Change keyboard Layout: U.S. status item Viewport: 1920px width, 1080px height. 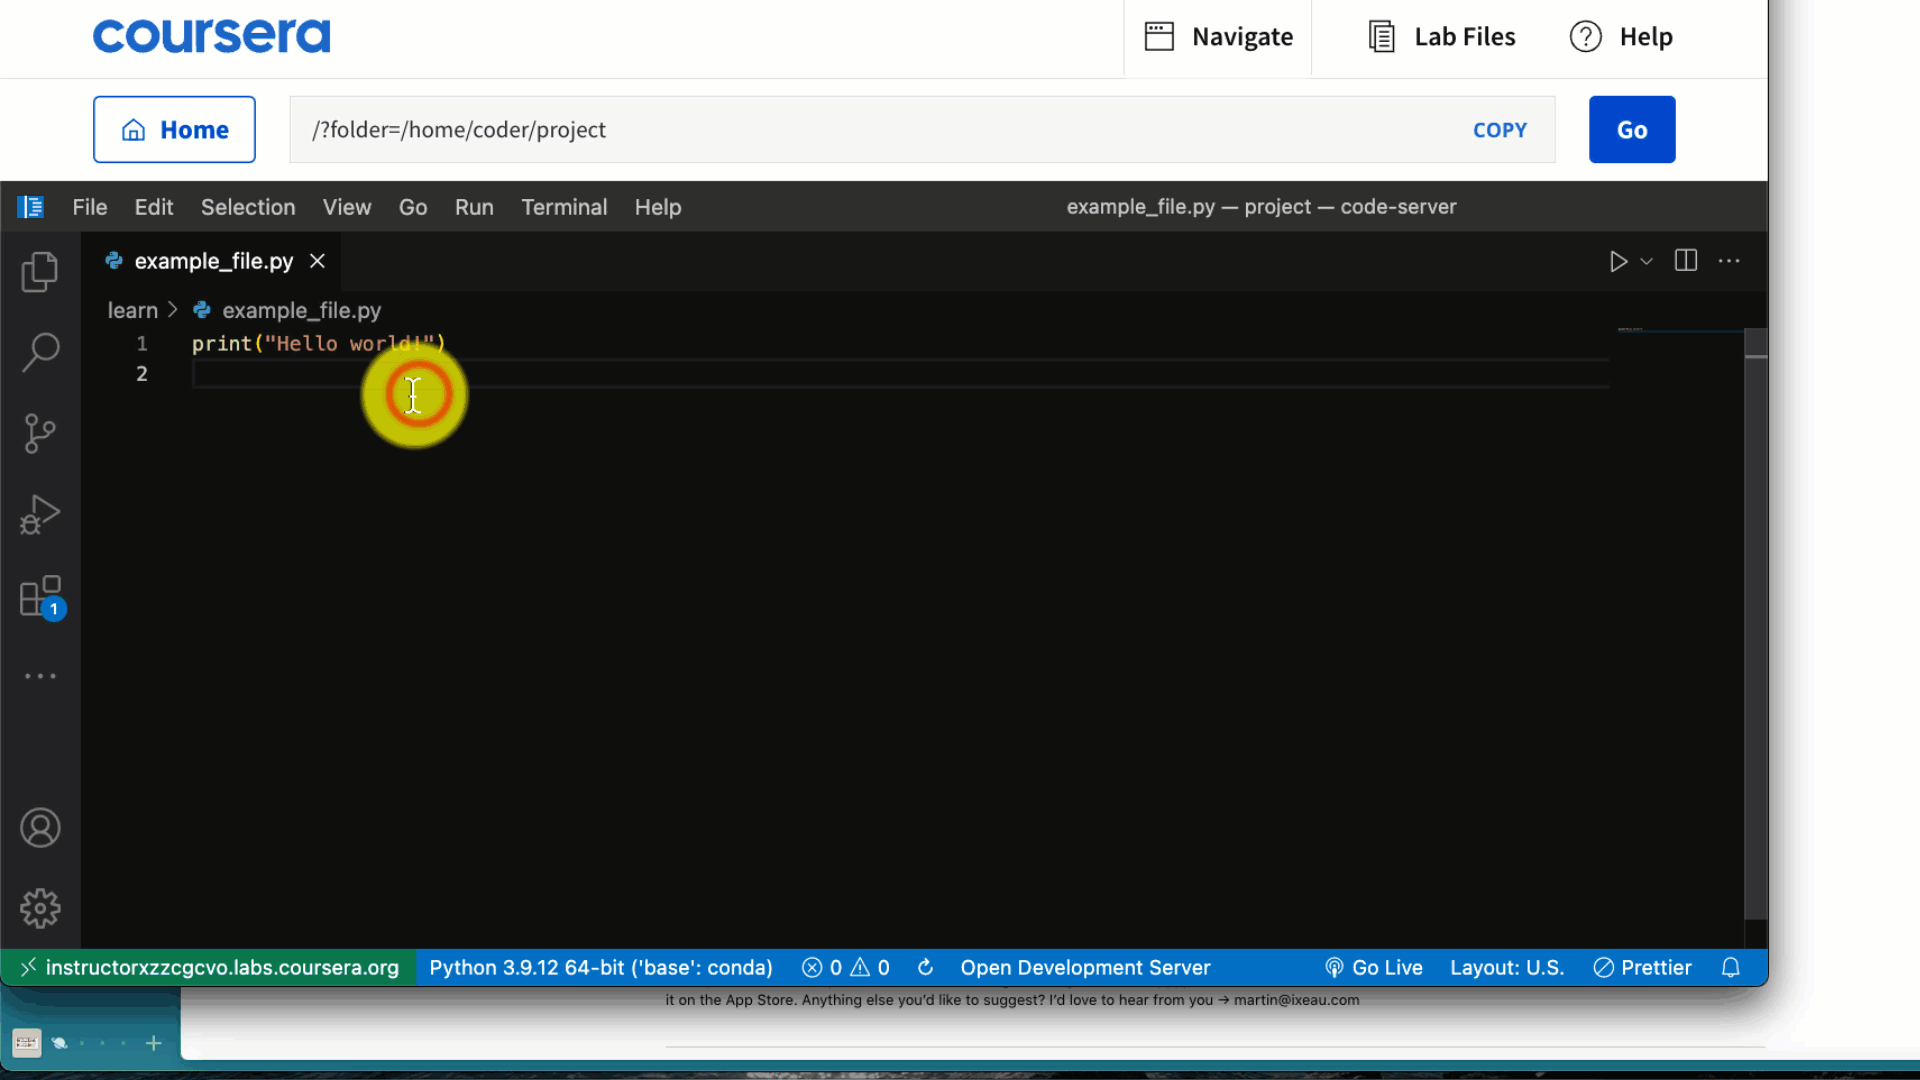[1507, 967]
